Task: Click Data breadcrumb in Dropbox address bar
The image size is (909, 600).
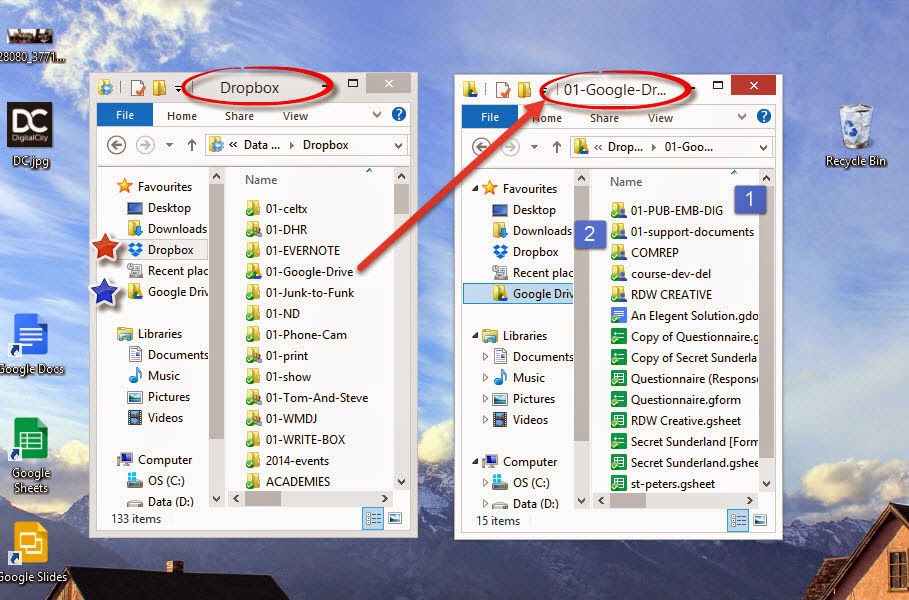Action: tap(261, 145)
